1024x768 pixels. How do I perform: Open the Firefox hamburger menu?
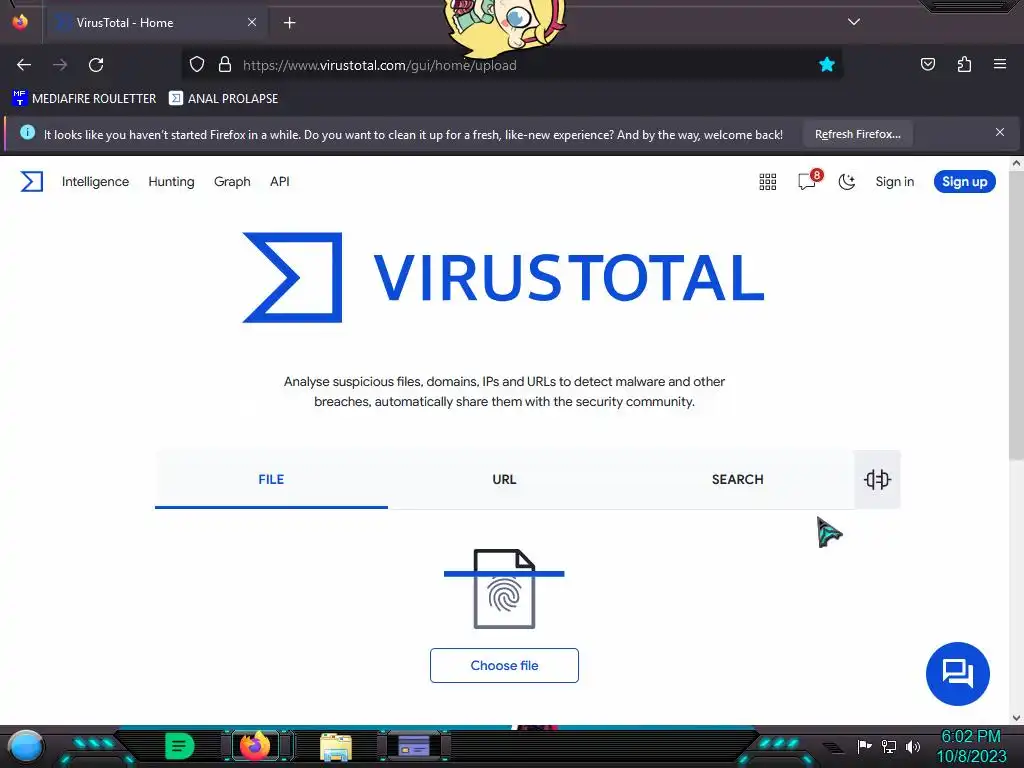(1000, 64)
